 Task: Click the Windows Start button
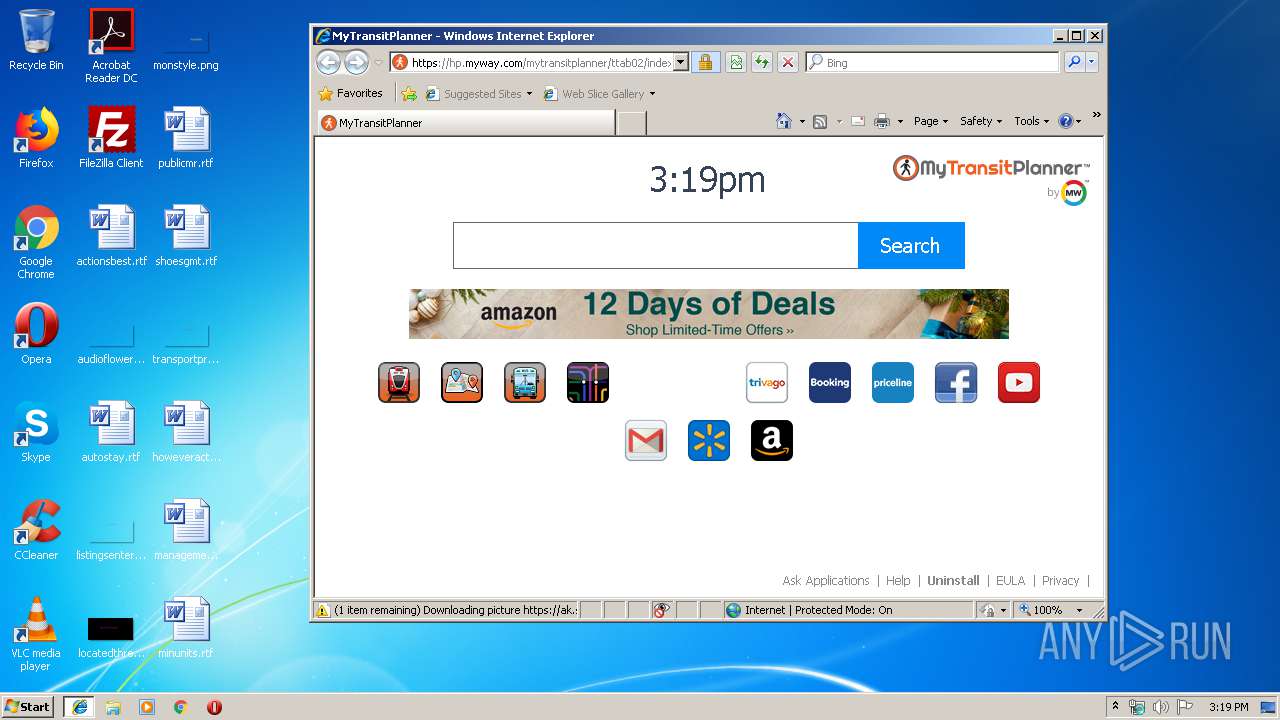click(28, 706)
